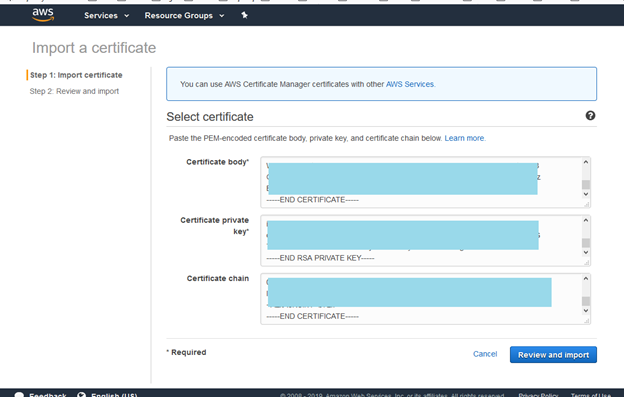Click the "Select certificate" heading
Viewport: 624px width, 397px height.
pyautogui.click(x=210, y=117)
